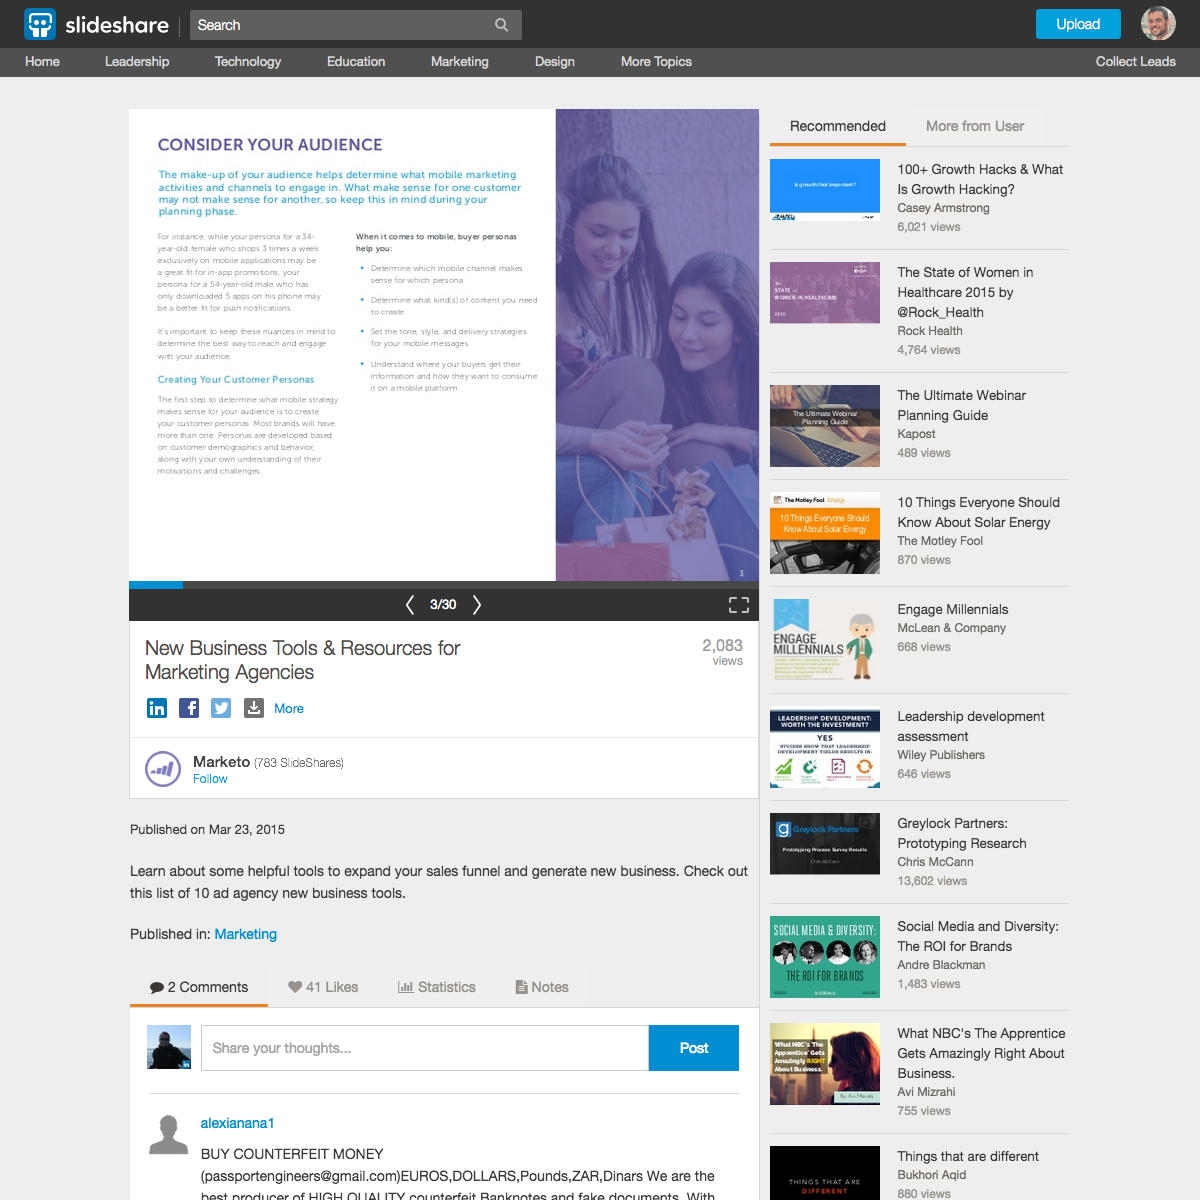Click the SlideShare logo icon
Viewport: 1200px width, 1200px height.
click(x=40, y=24)
